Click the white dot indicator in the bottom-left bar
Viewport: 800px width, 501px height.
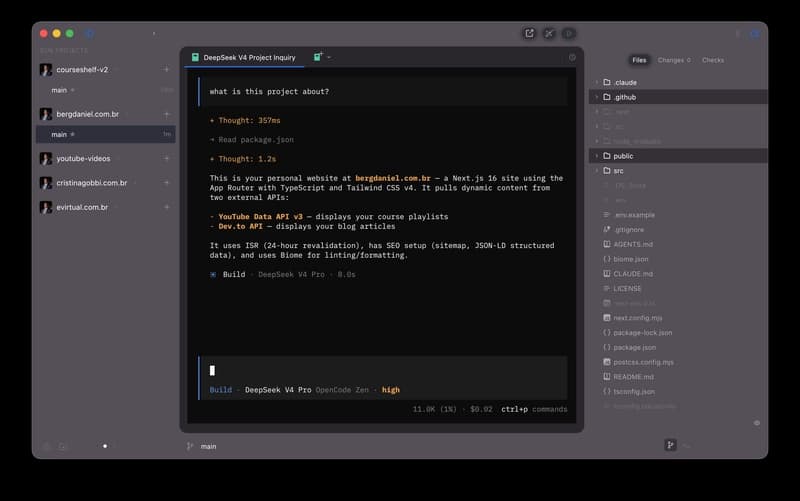click(x=105, y=446)
